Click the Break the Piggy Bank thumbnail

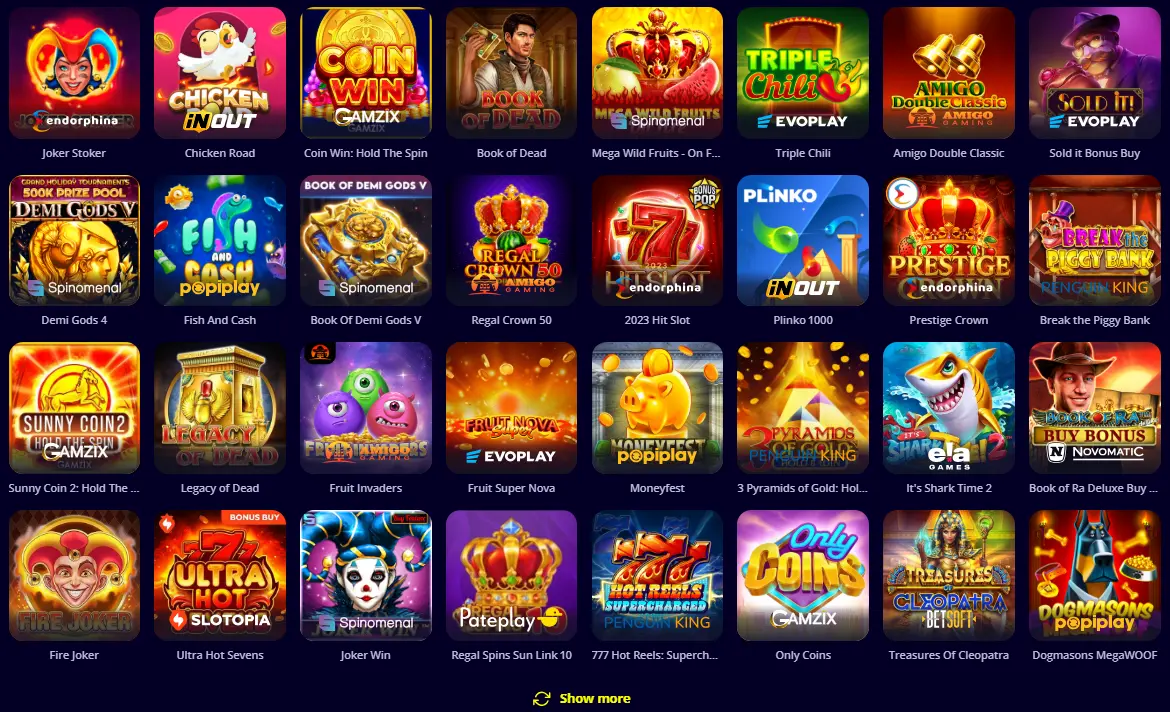[x=1095, y=240]
